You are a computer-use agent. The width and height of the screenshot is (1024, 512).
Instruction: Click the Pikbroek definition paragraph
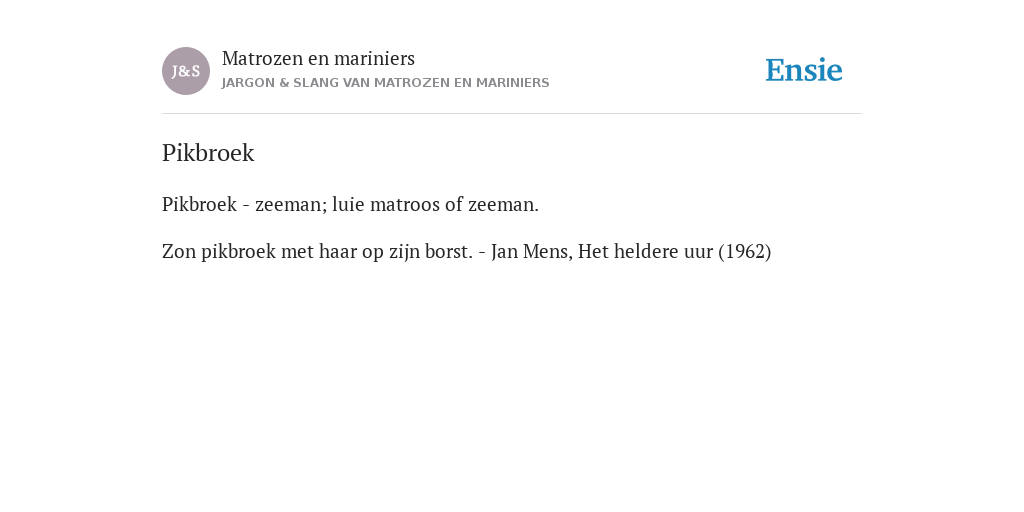350,204
